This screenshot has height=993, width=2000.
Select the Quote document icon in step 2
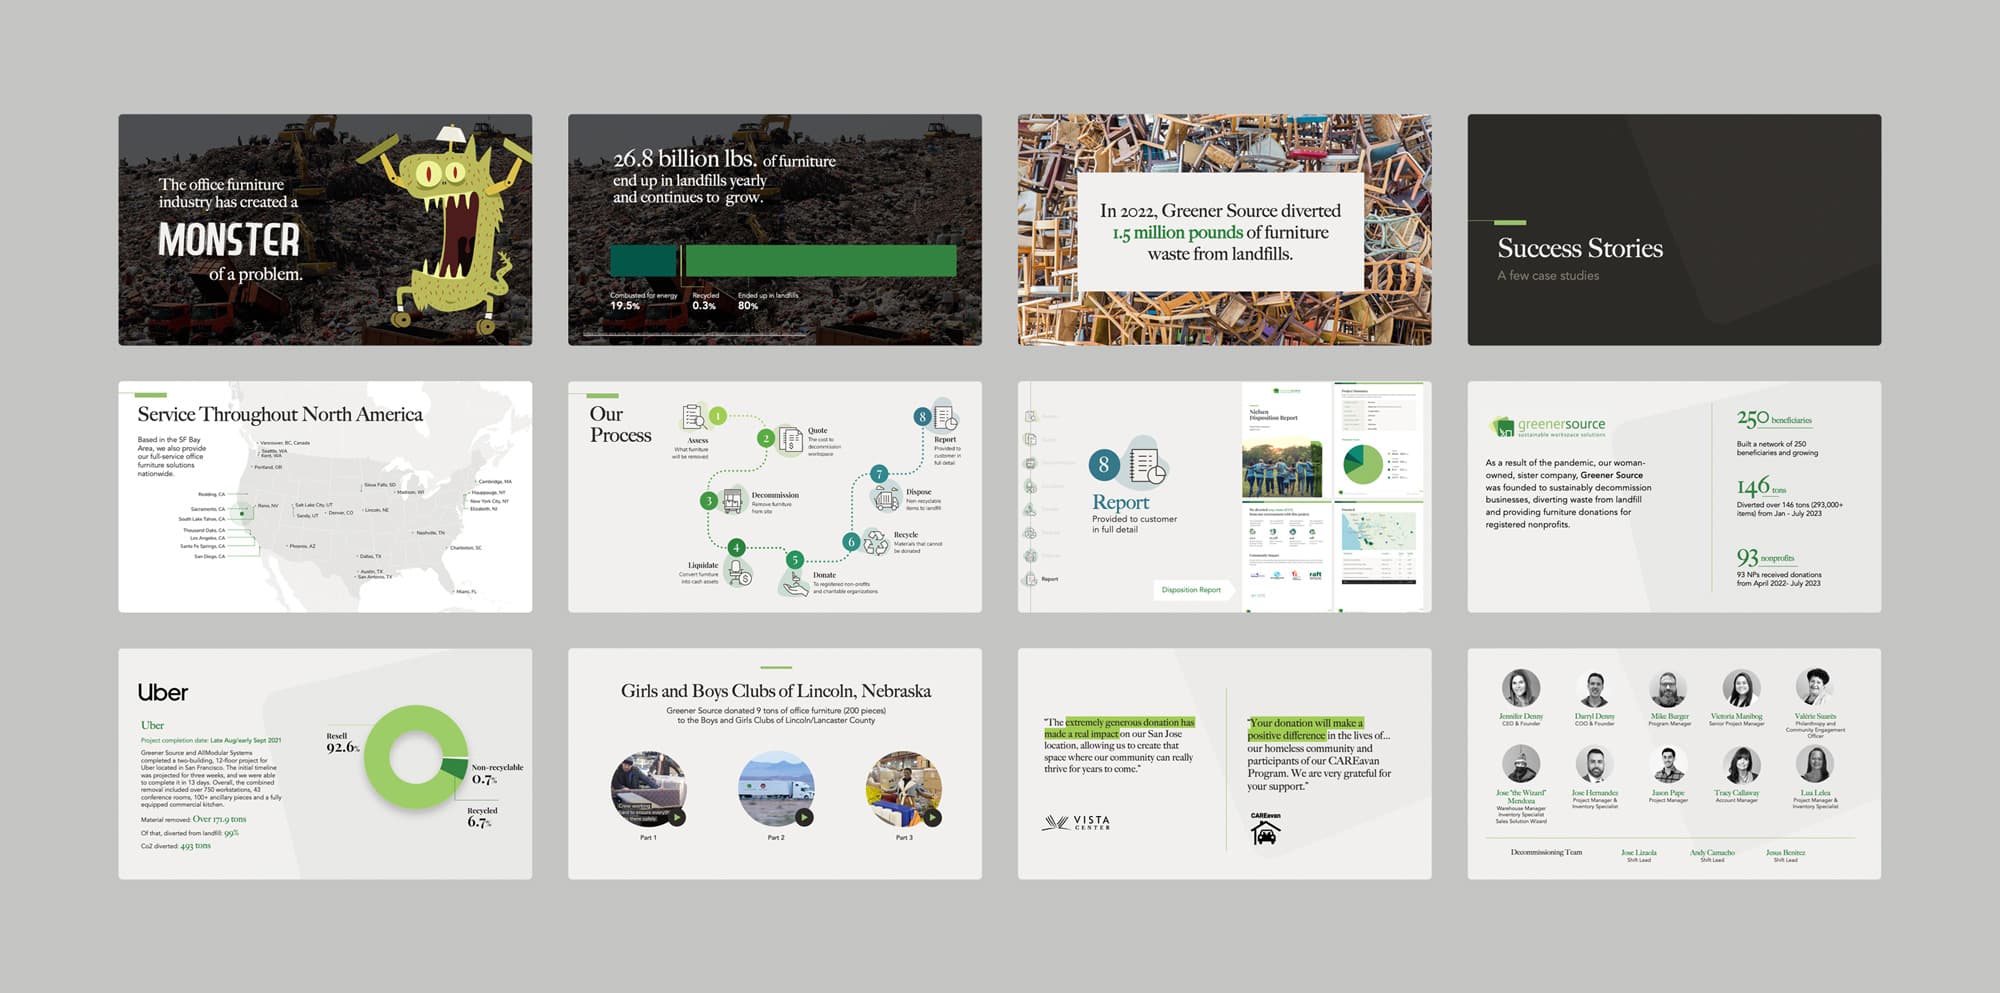[791, 439]
